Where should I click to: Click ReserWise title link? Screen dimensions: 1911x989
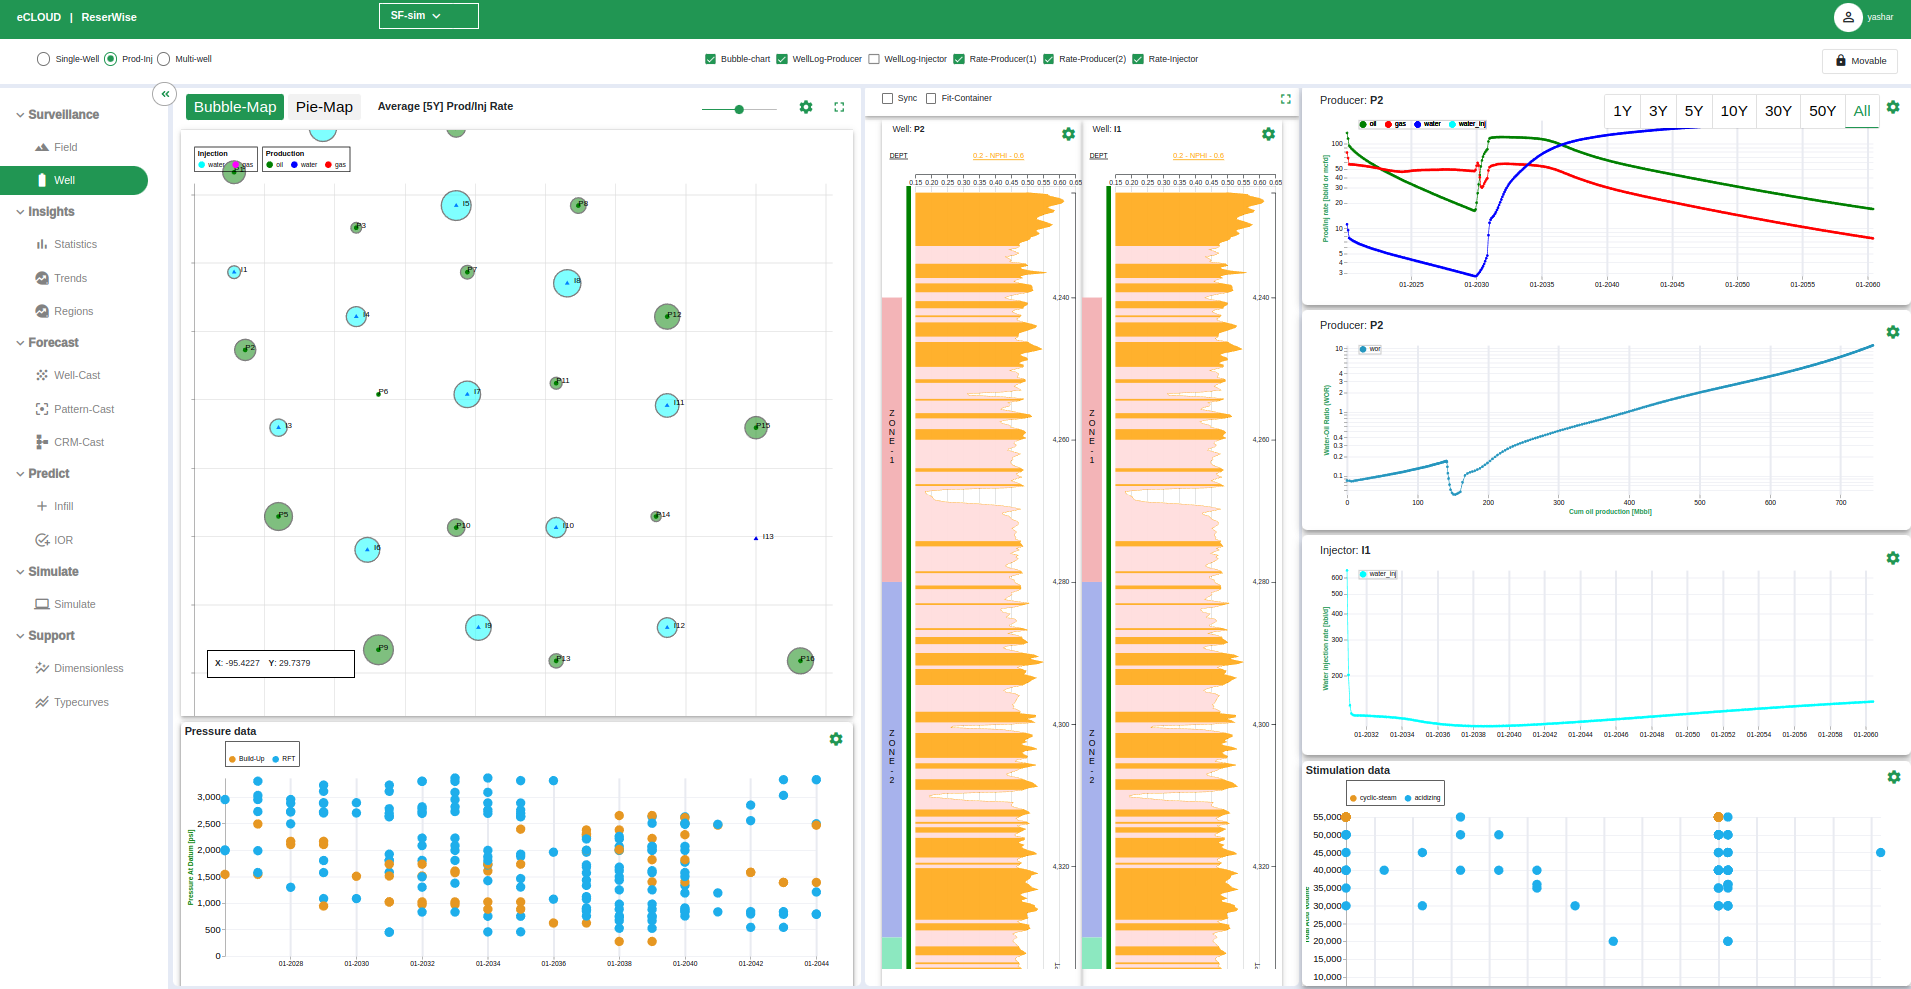click(109, 17)
